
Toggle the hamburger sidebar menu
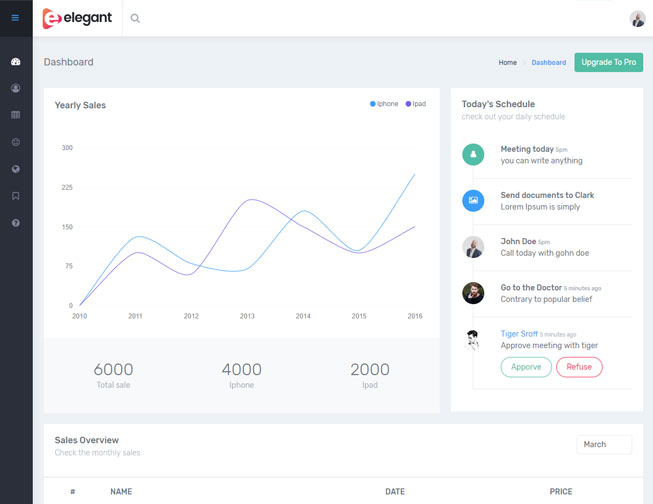pyautogui.click(x=15, y=18)
